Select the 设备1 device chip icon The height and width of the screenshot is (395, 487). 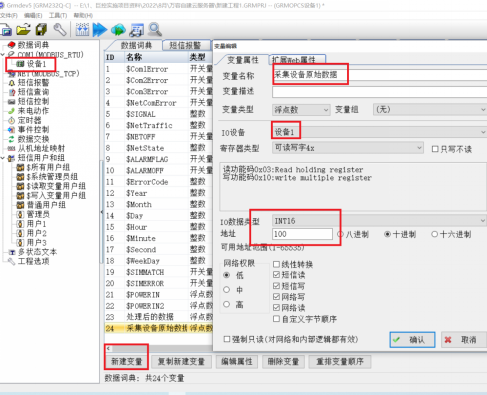pyautogui.click(x=20, y=64)
